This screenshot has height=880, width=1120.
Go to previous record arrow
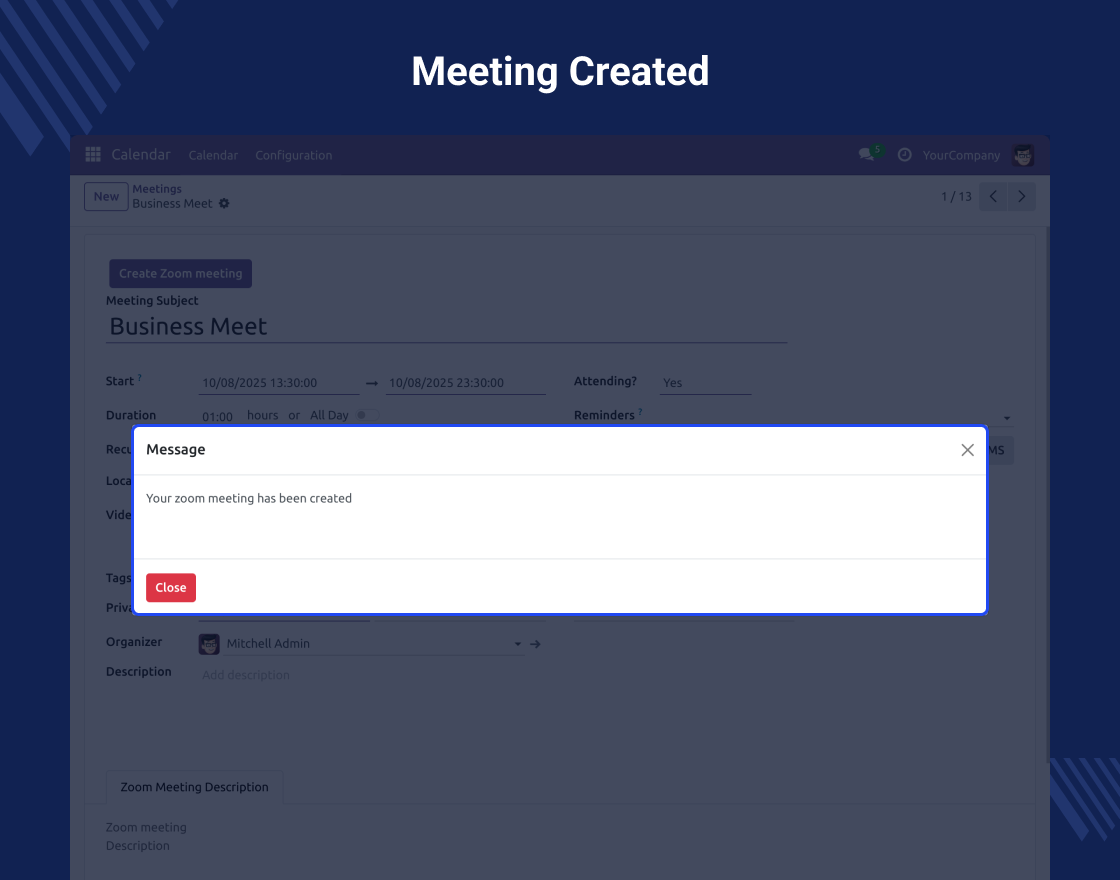pyautogui.click(x=993, y=197)
